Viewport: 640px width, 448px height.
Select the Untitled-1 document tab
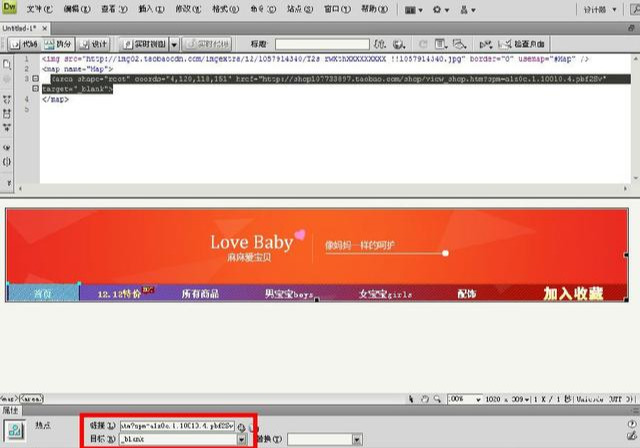coord(19,28)
